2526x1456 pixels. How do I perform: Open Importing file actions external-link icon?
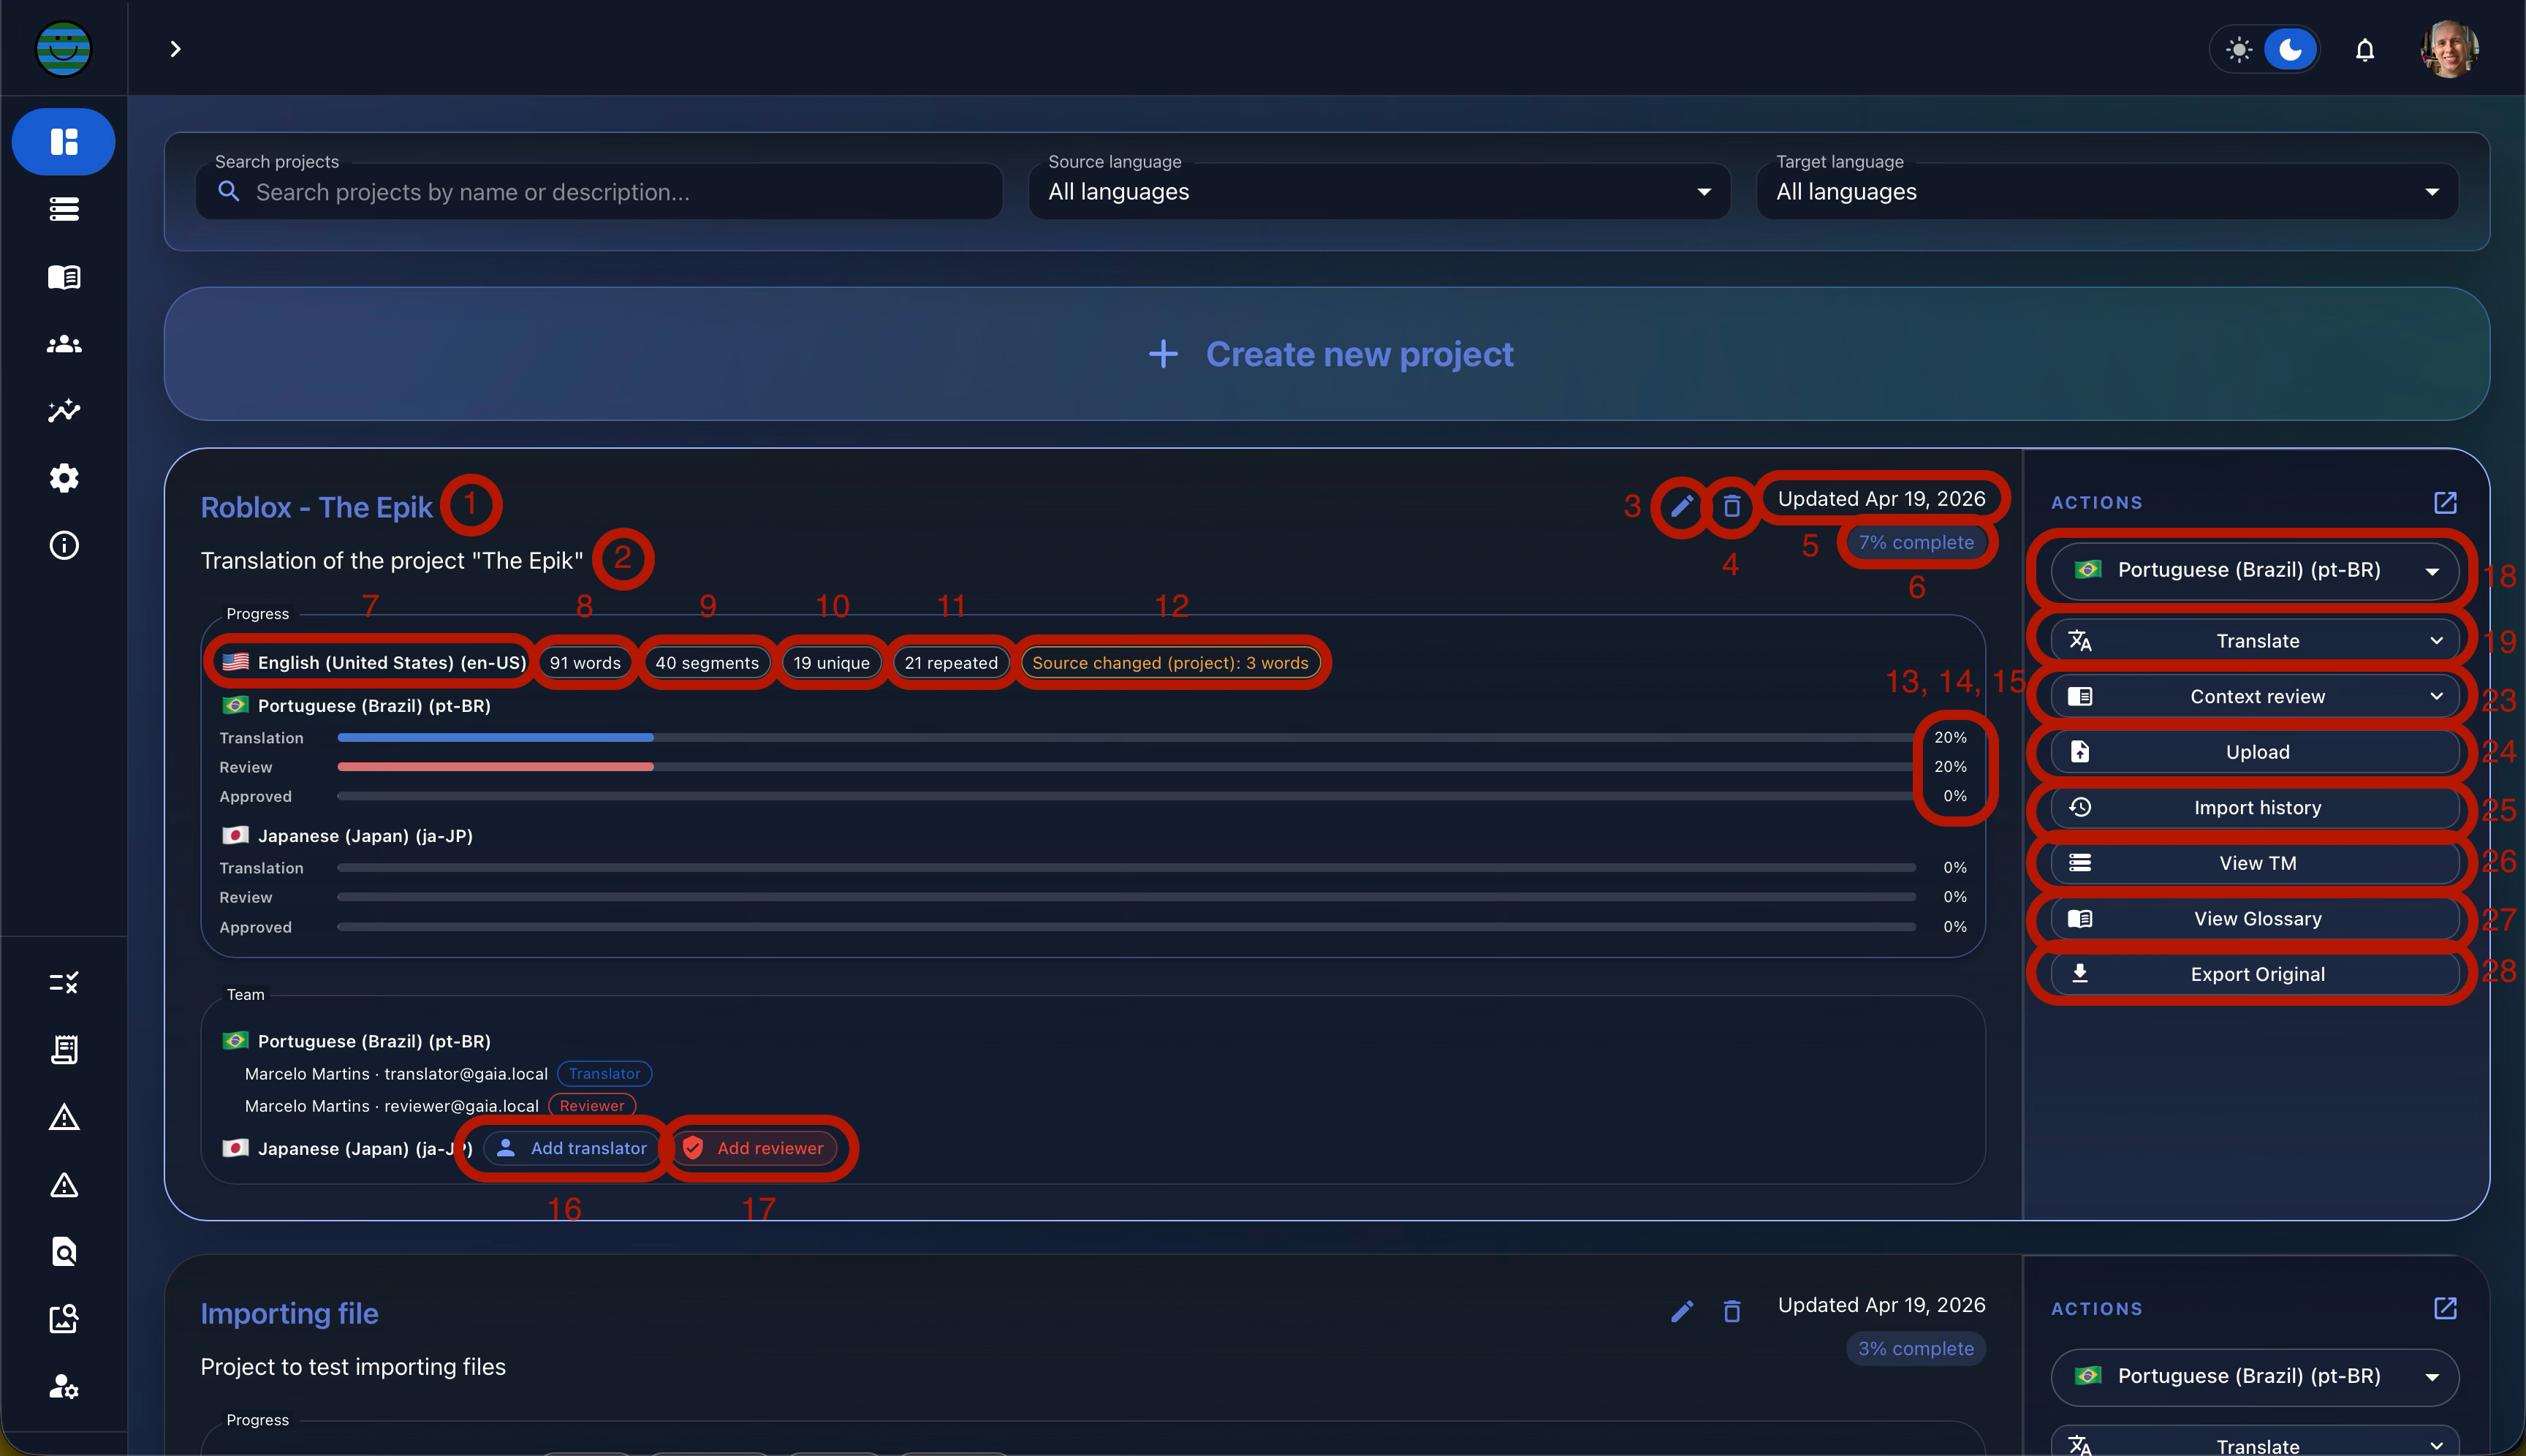point(2445,1308)
